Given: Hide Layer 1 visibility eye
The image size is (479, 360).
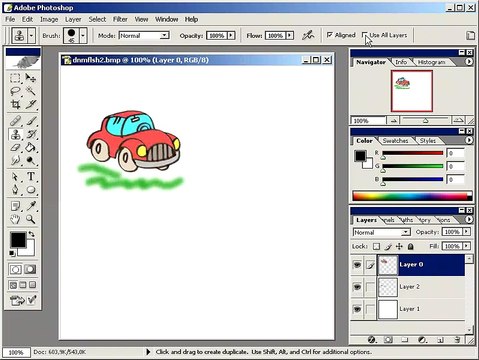Looking at the screenshot, I should tap(357, 309).
